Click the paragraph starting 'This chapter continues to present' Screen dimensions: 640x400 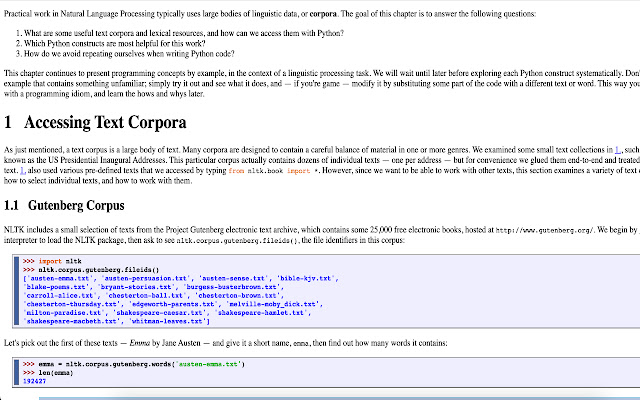click(x=322, y=84)
